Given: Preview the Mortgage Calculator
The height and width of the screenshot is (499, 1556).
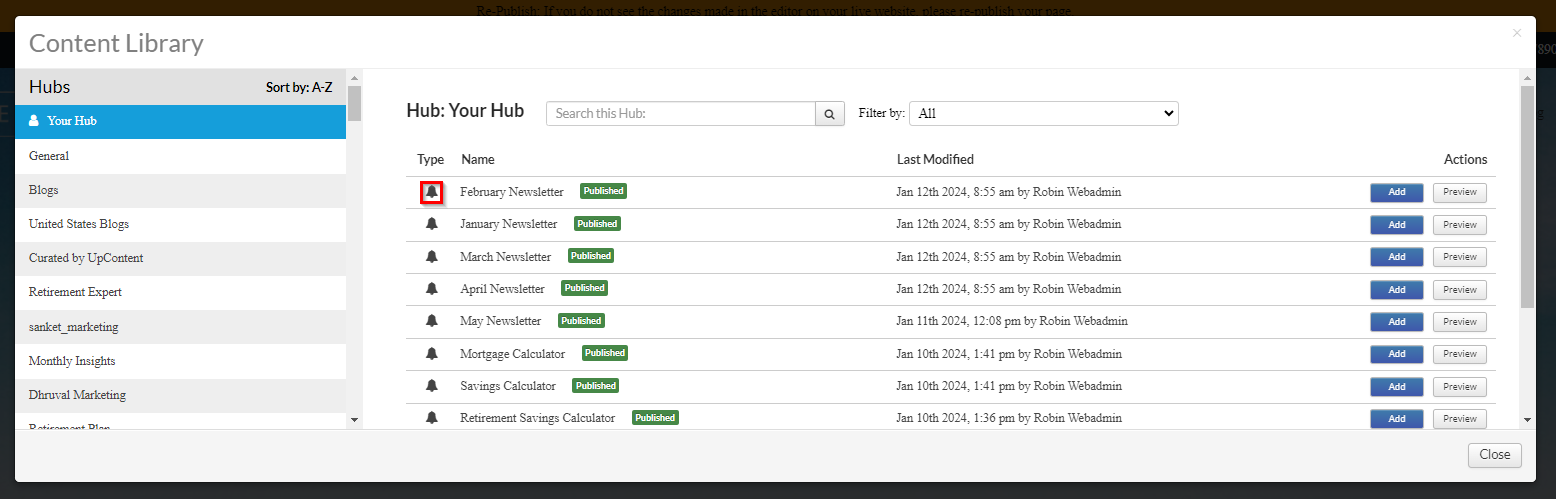Looking at the screenshot, I should (1459, 354).
